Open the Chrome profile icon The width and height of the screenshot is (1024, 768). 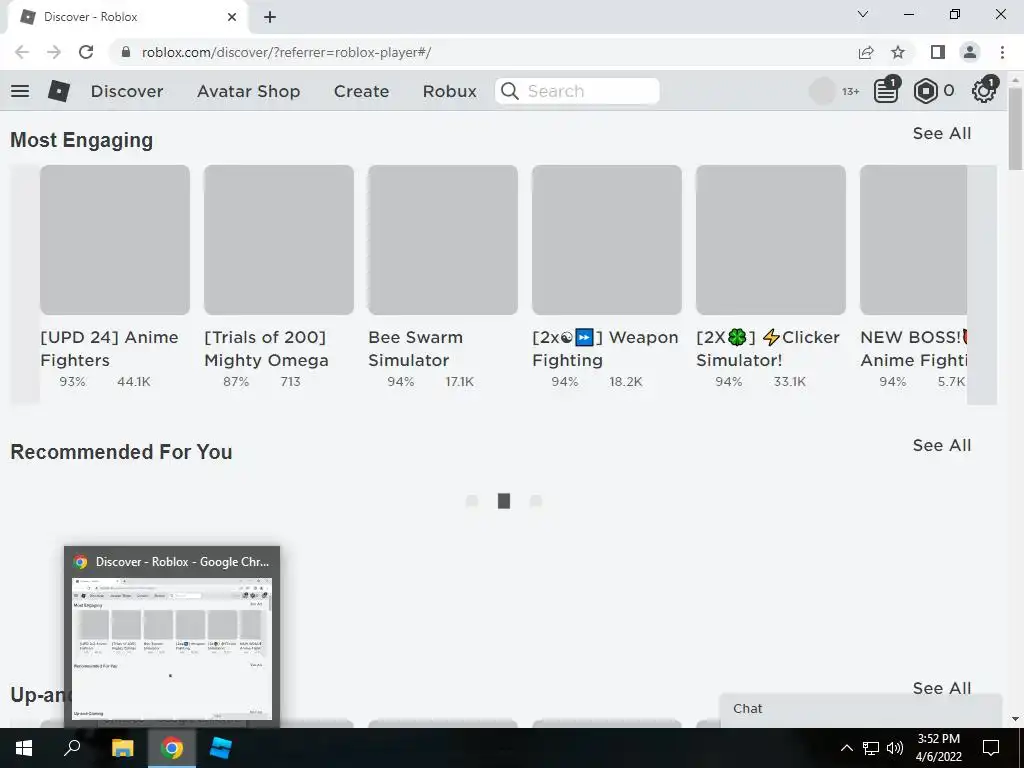tap(970, 52)
